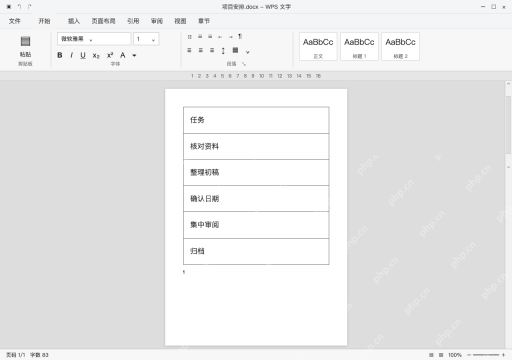Switch to the 审阅 tab
The image size is (512, 360).
pos(157,21)
